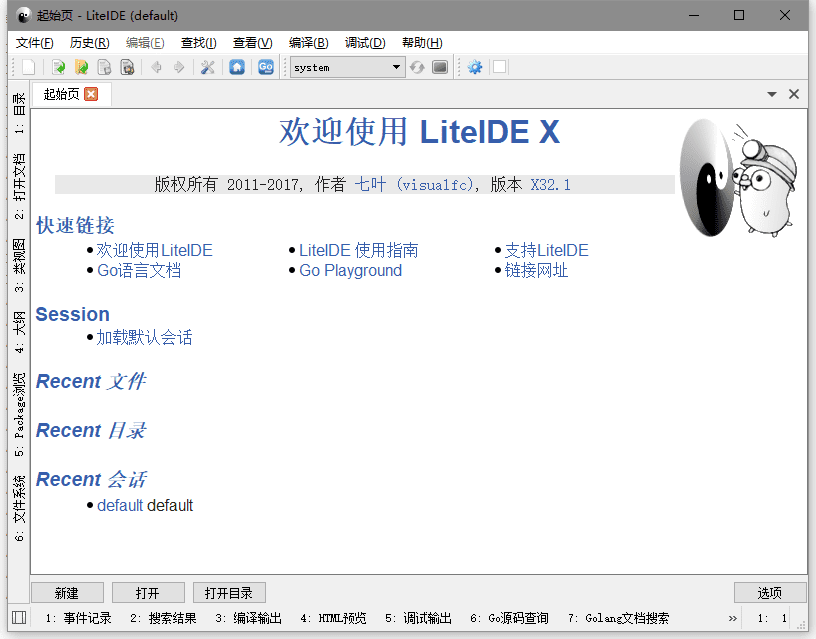Go back with the left arrow icon

point(156,67)
